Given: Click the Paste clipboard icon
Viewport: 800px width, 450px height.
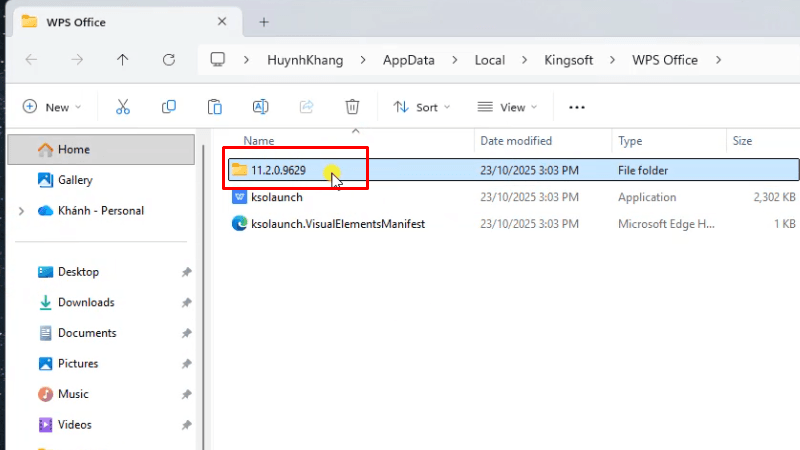Looking at the screenshot, I should pos(214,107).
